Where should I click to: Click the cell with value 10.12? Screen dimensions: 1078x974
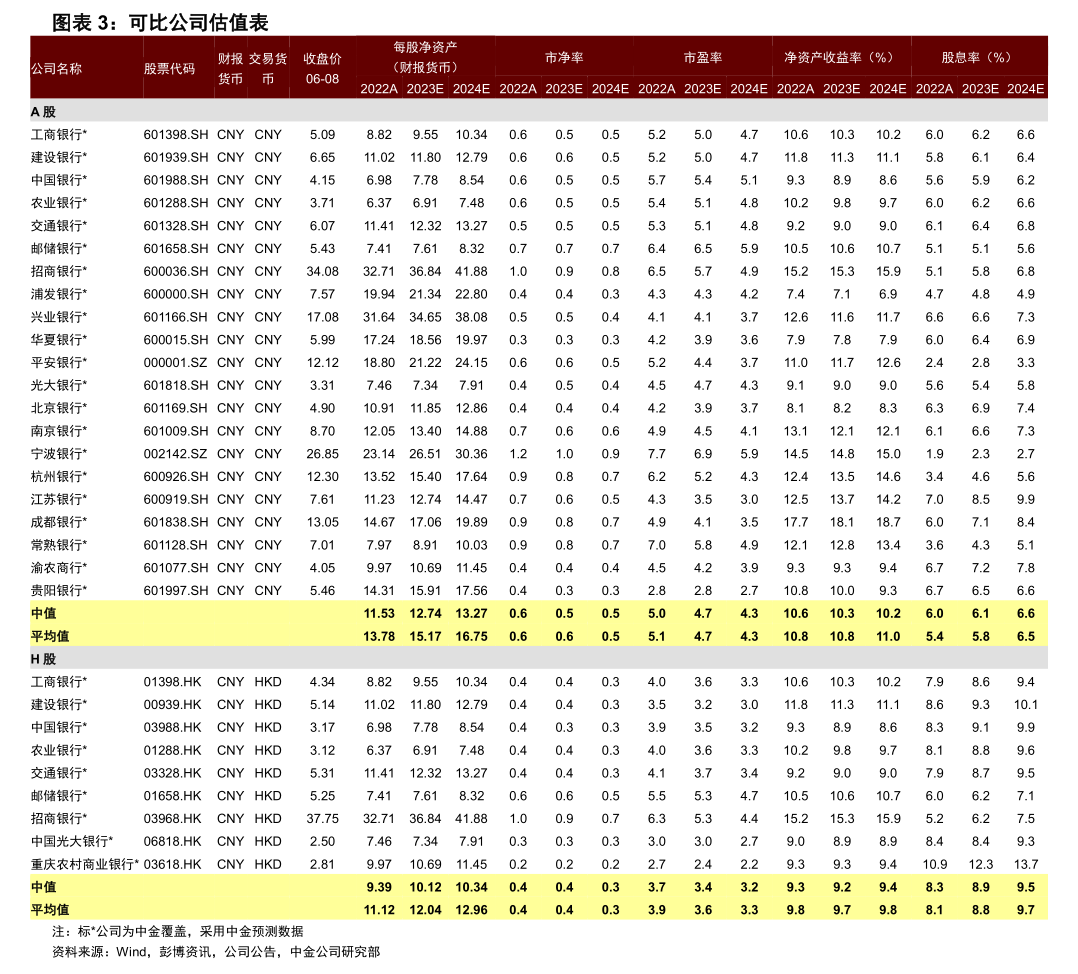pos(425,887)
